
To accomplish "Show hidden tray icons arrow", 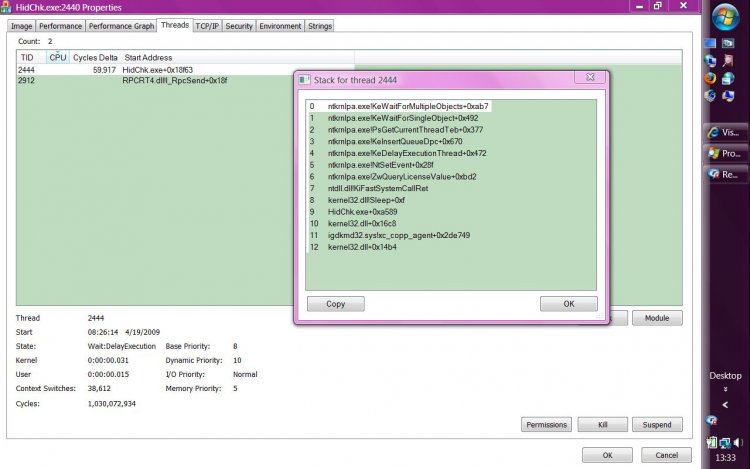I will [725, 405].
